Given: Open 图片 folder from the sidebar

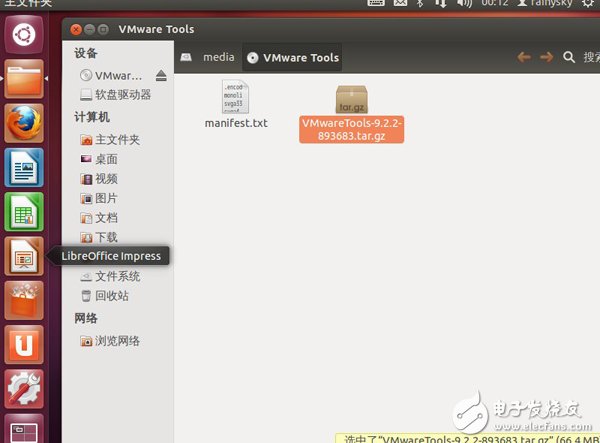Looking at the screenshot, I should pos(99,198).
